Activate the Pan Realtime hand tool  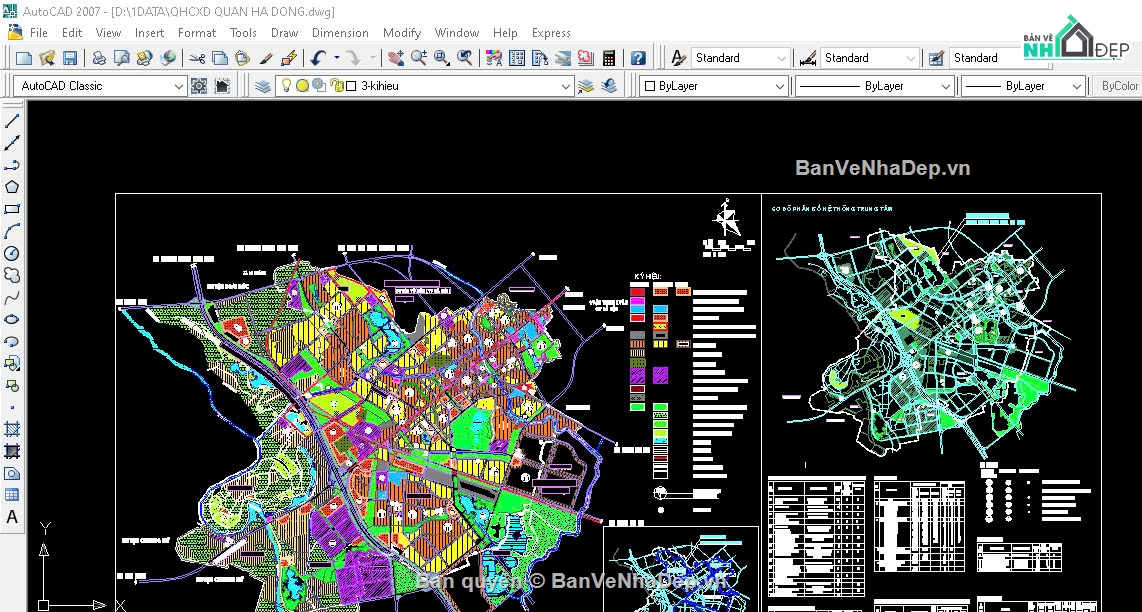click(396, 59)
